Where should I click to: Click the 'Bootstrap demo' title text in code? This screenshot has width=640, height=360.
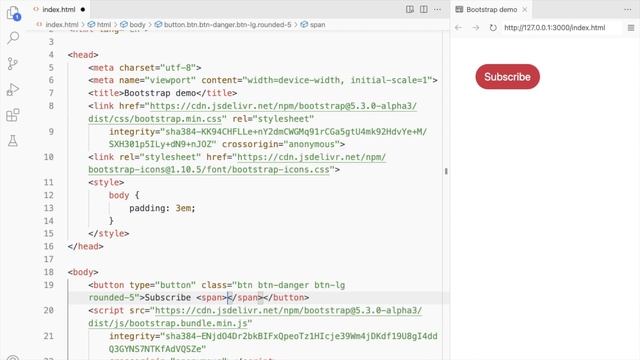160,93
